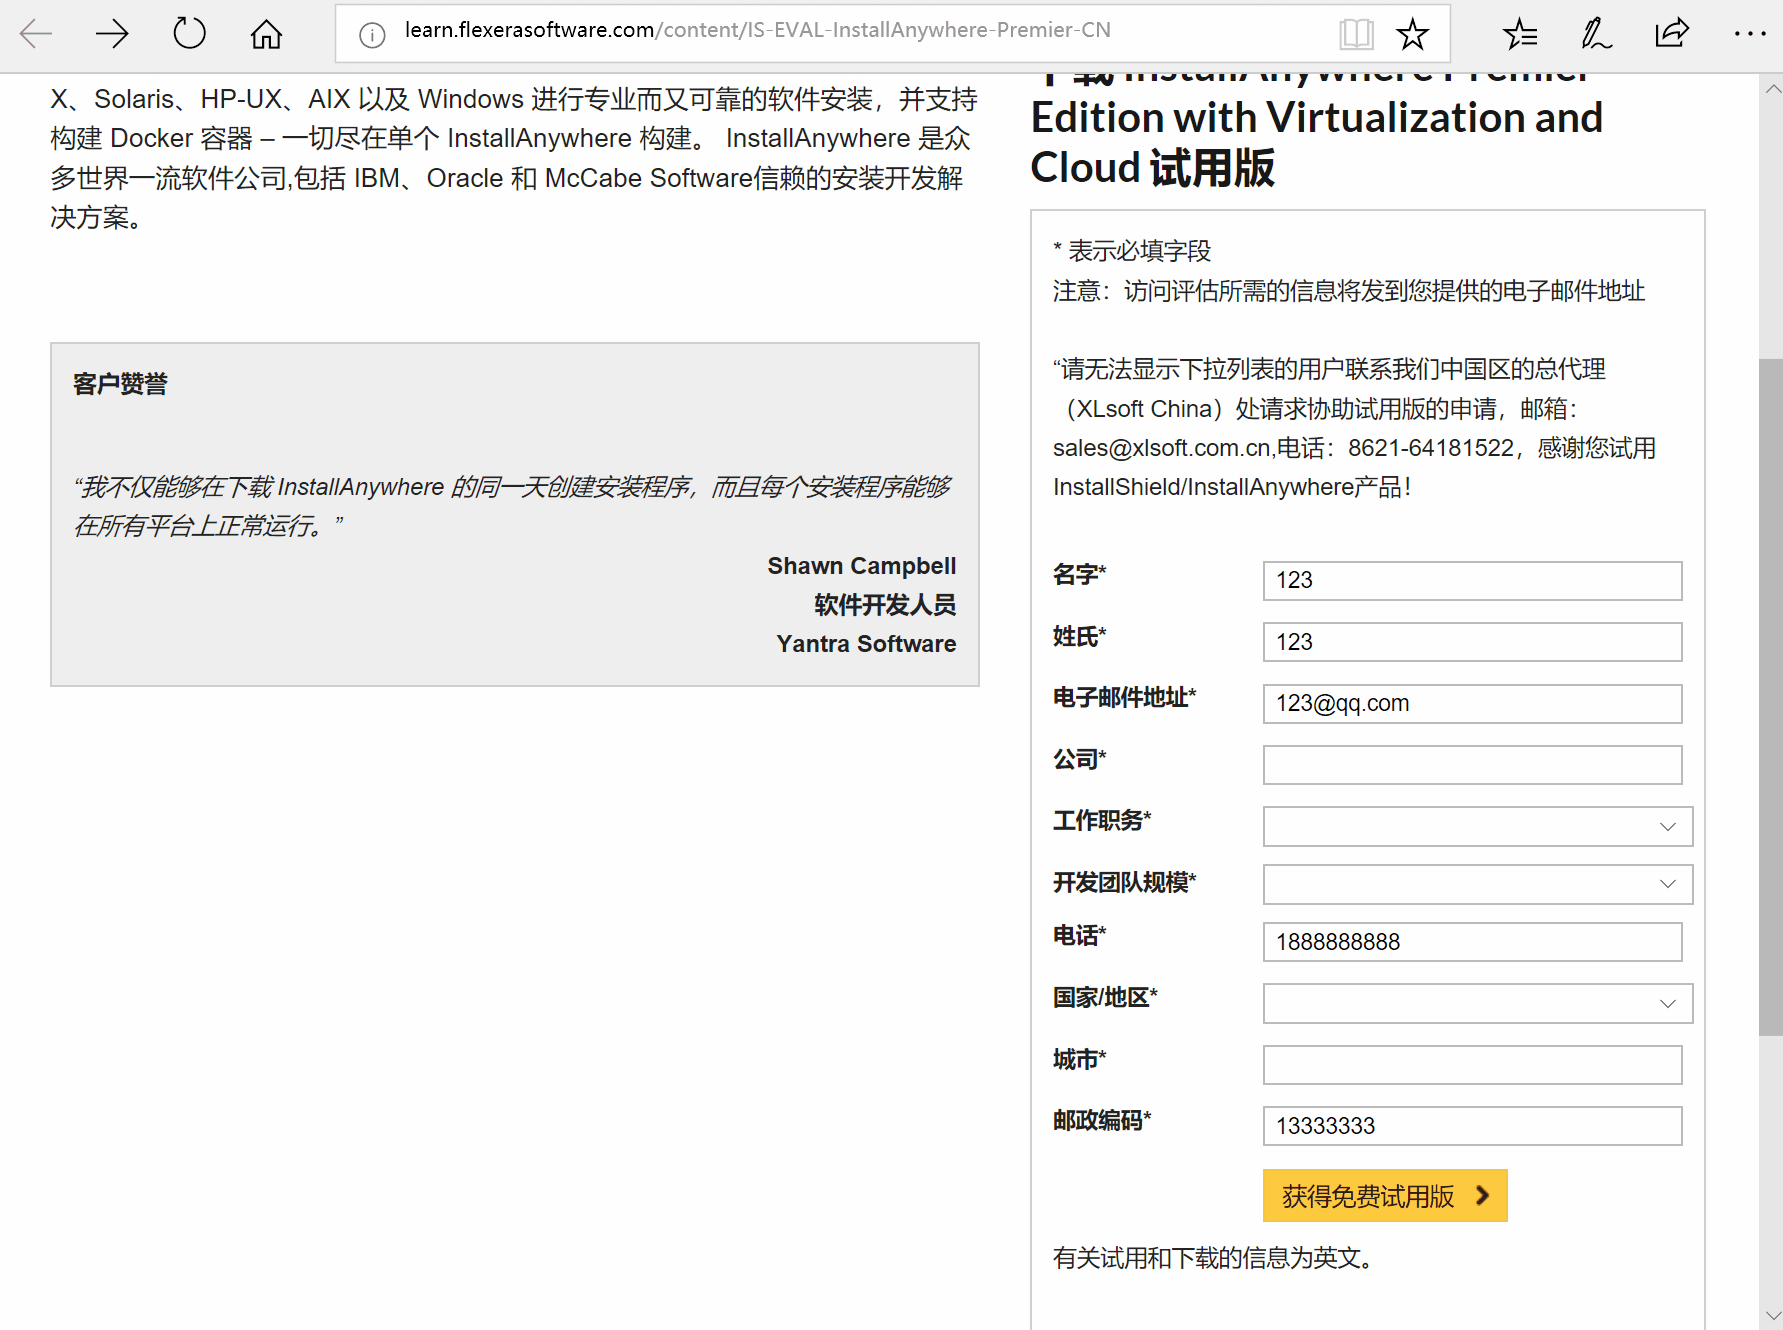Click the 有关试用和下载的信息为英文 note

(x=1212, y=1257)
